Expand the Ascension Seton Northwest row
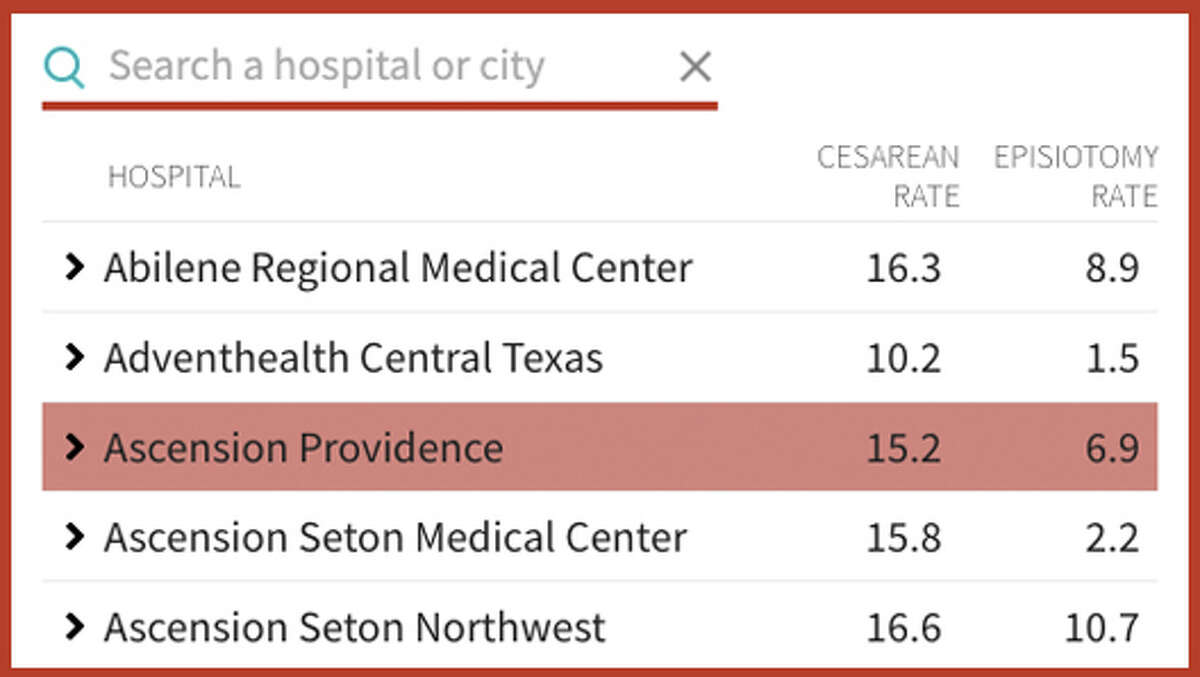 point(76,627)
